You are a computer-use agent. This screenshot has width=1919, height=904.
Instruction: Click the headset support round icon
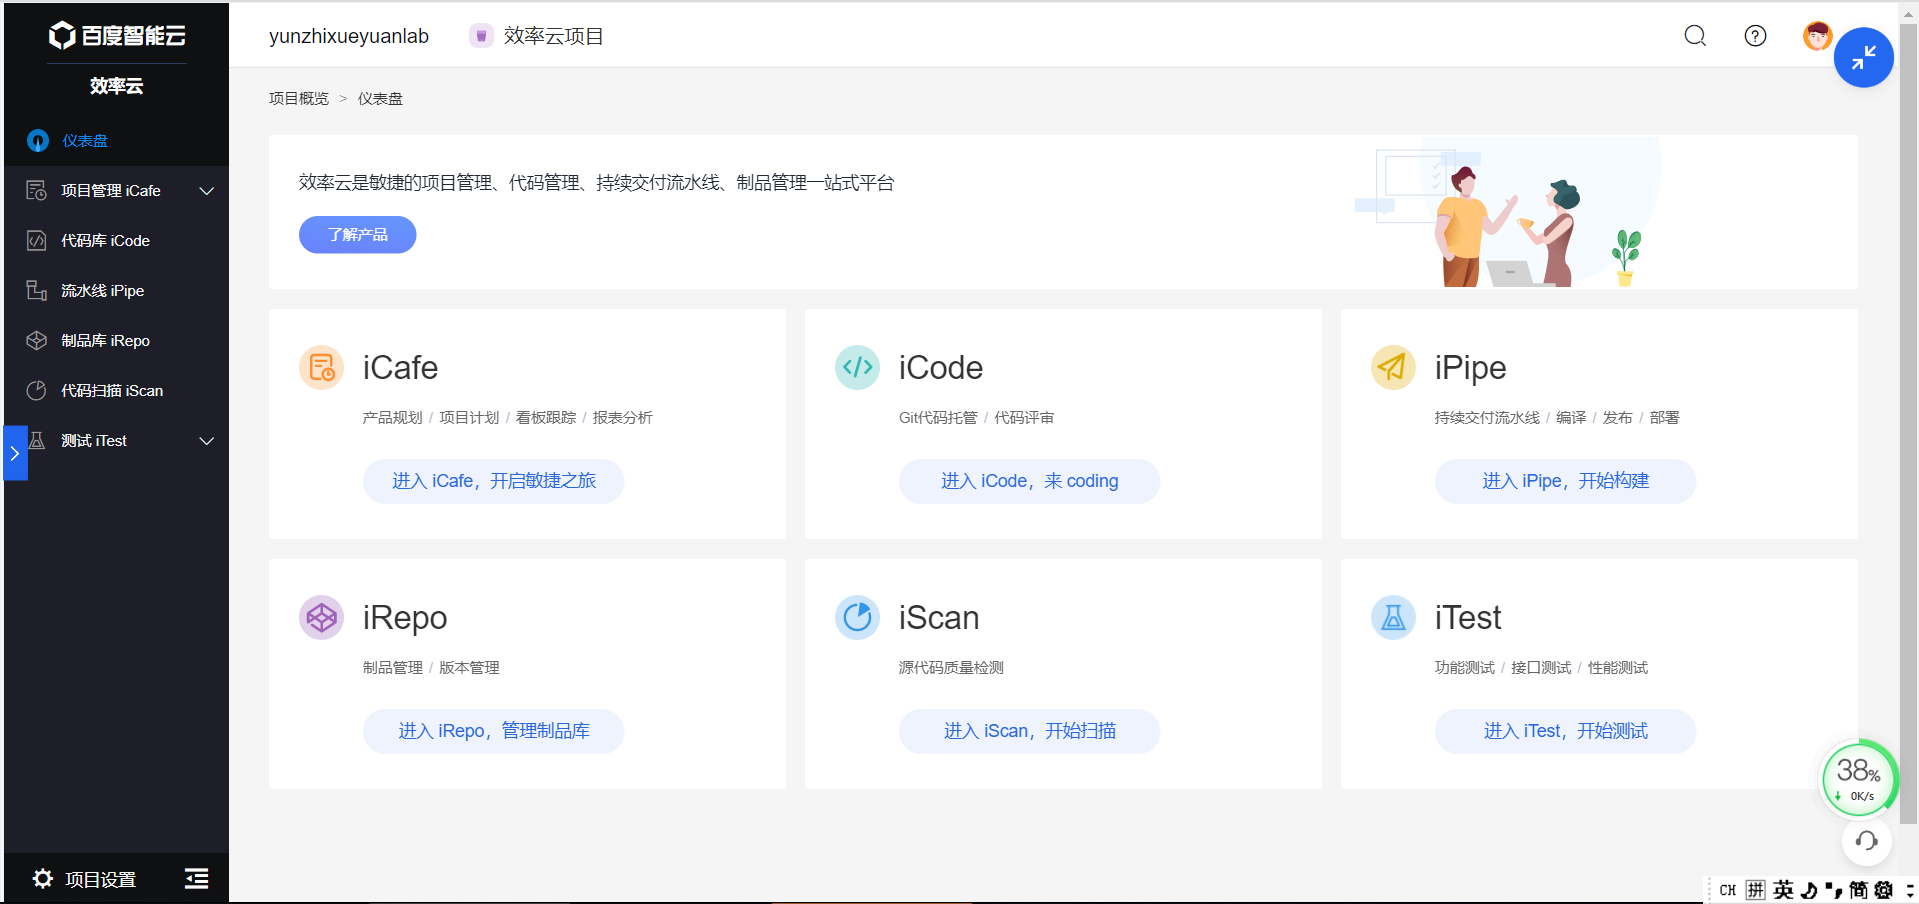pos(1866,841)
